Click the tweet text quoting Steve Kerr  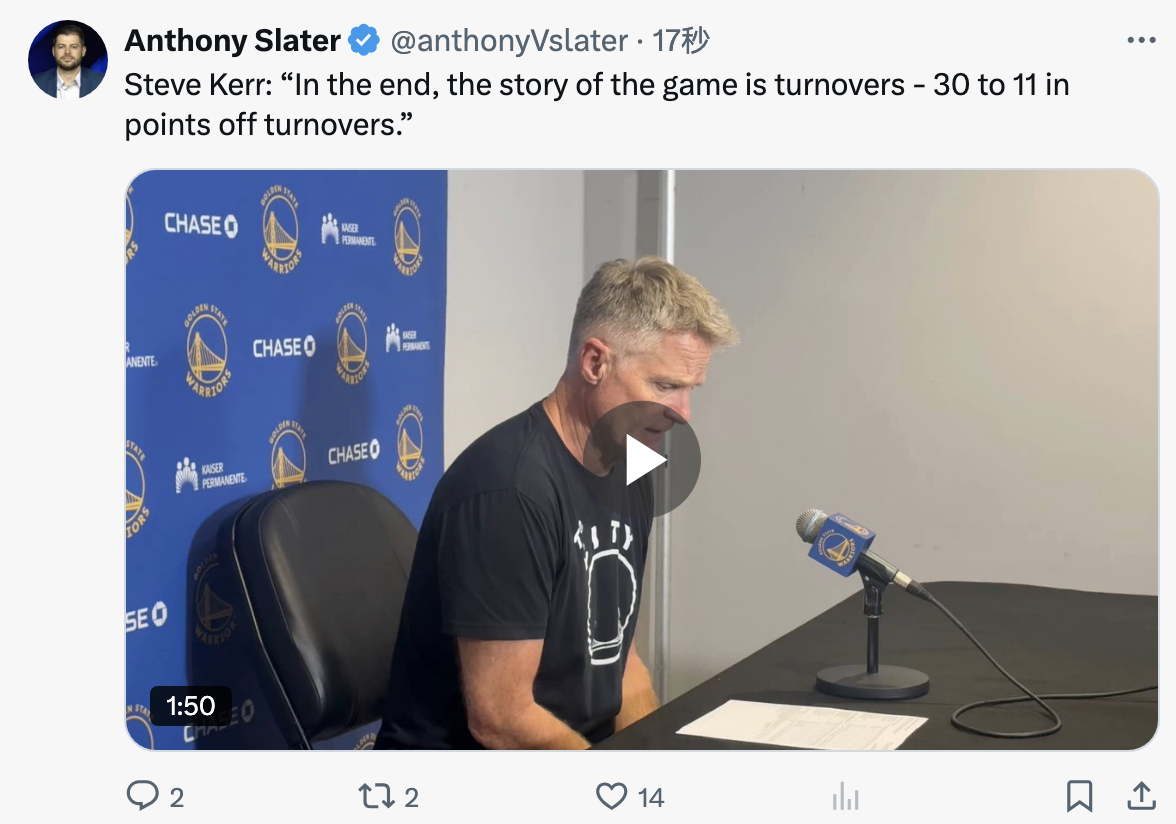coord(596,105)
